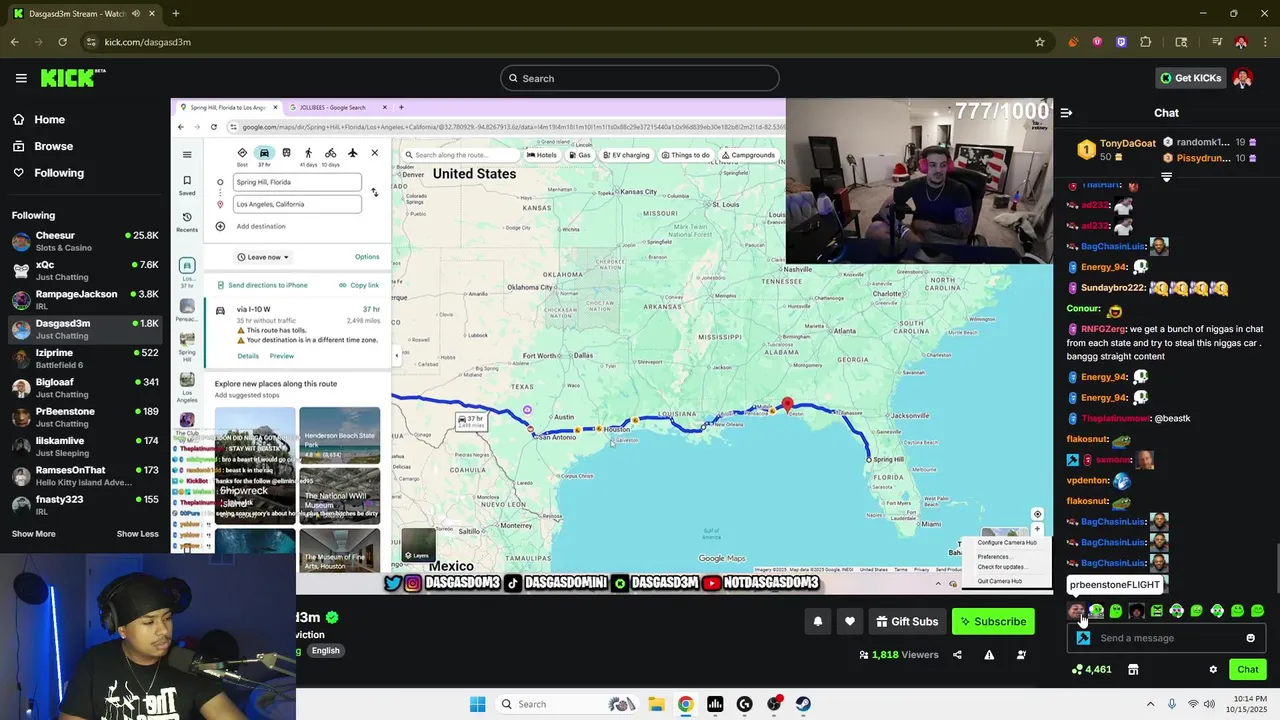The image size is (1280, 720).
Task: Click RNFGZerg's username in chat
Action: [x=1103, y=329]
